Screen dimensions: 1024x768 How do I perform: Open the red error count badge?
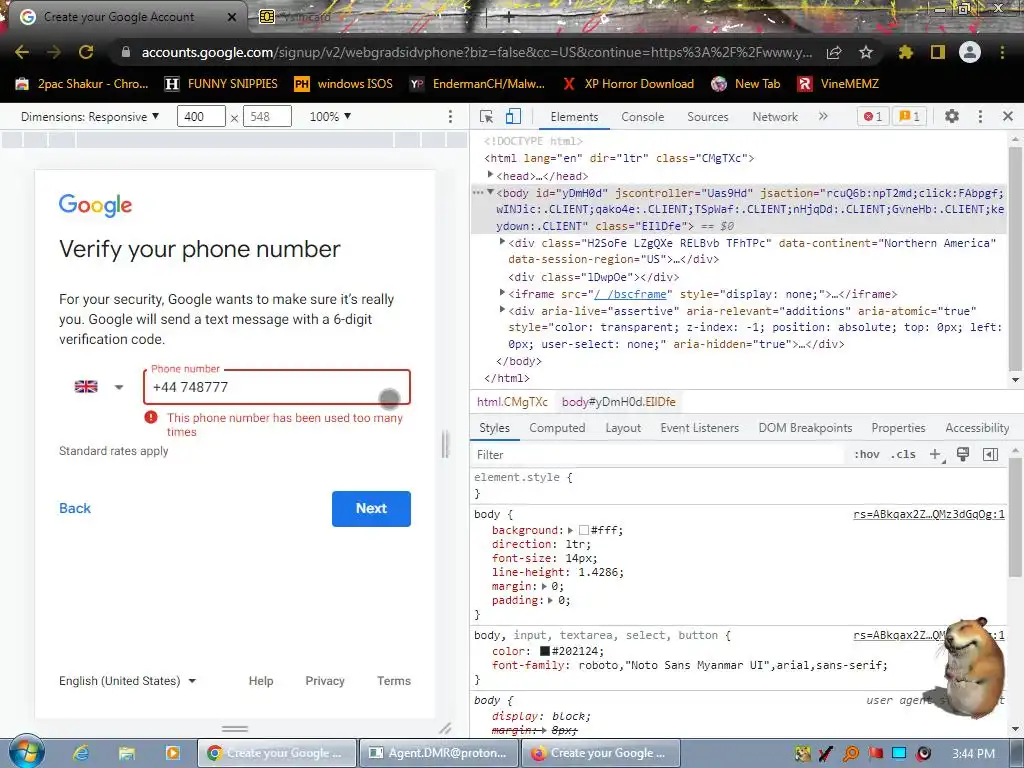tap(873, 116)
